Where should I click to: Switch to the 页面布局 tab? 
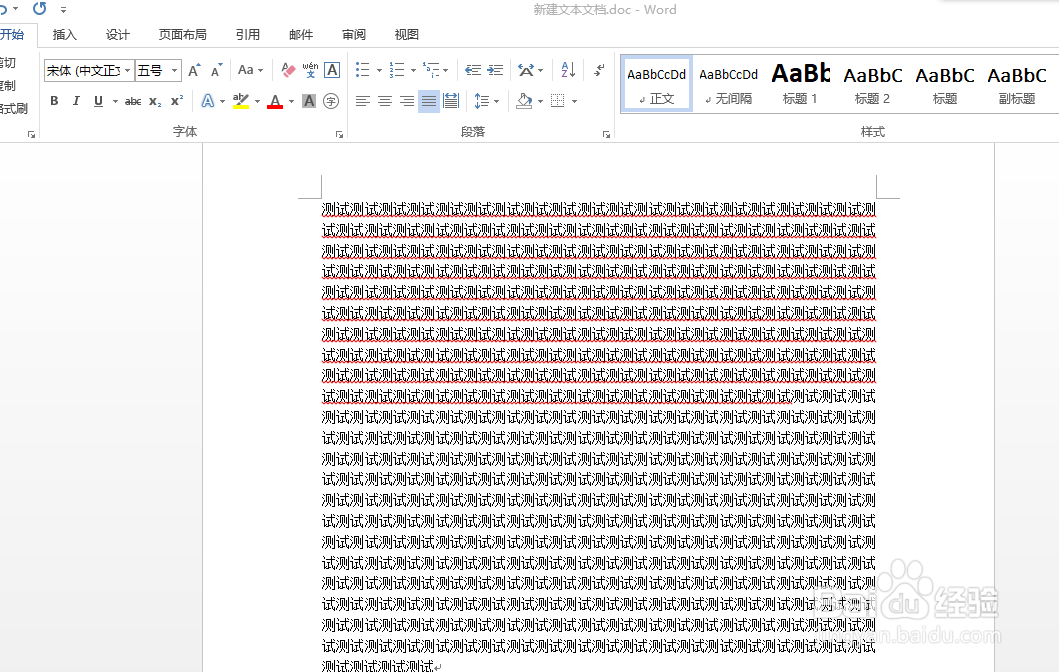coord(182,34)
